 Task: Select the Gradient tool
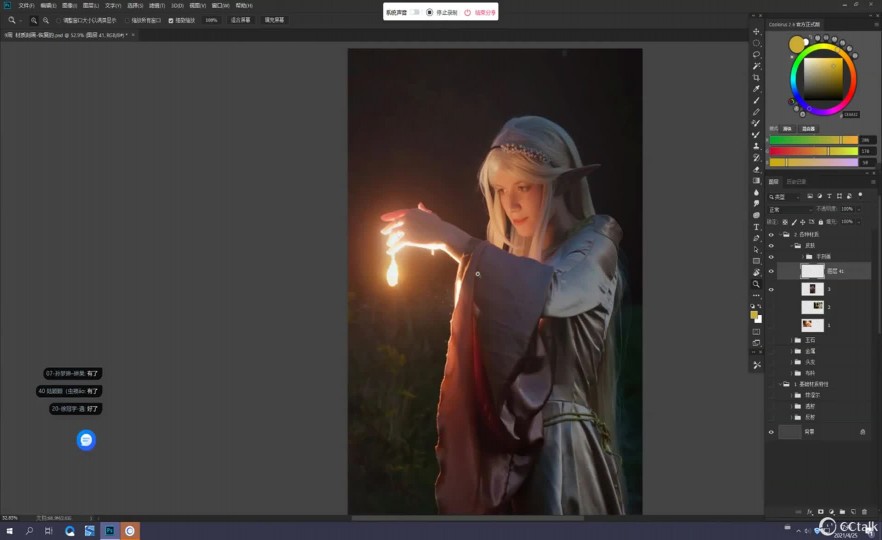pyautogui.click(x=756, y=181)
